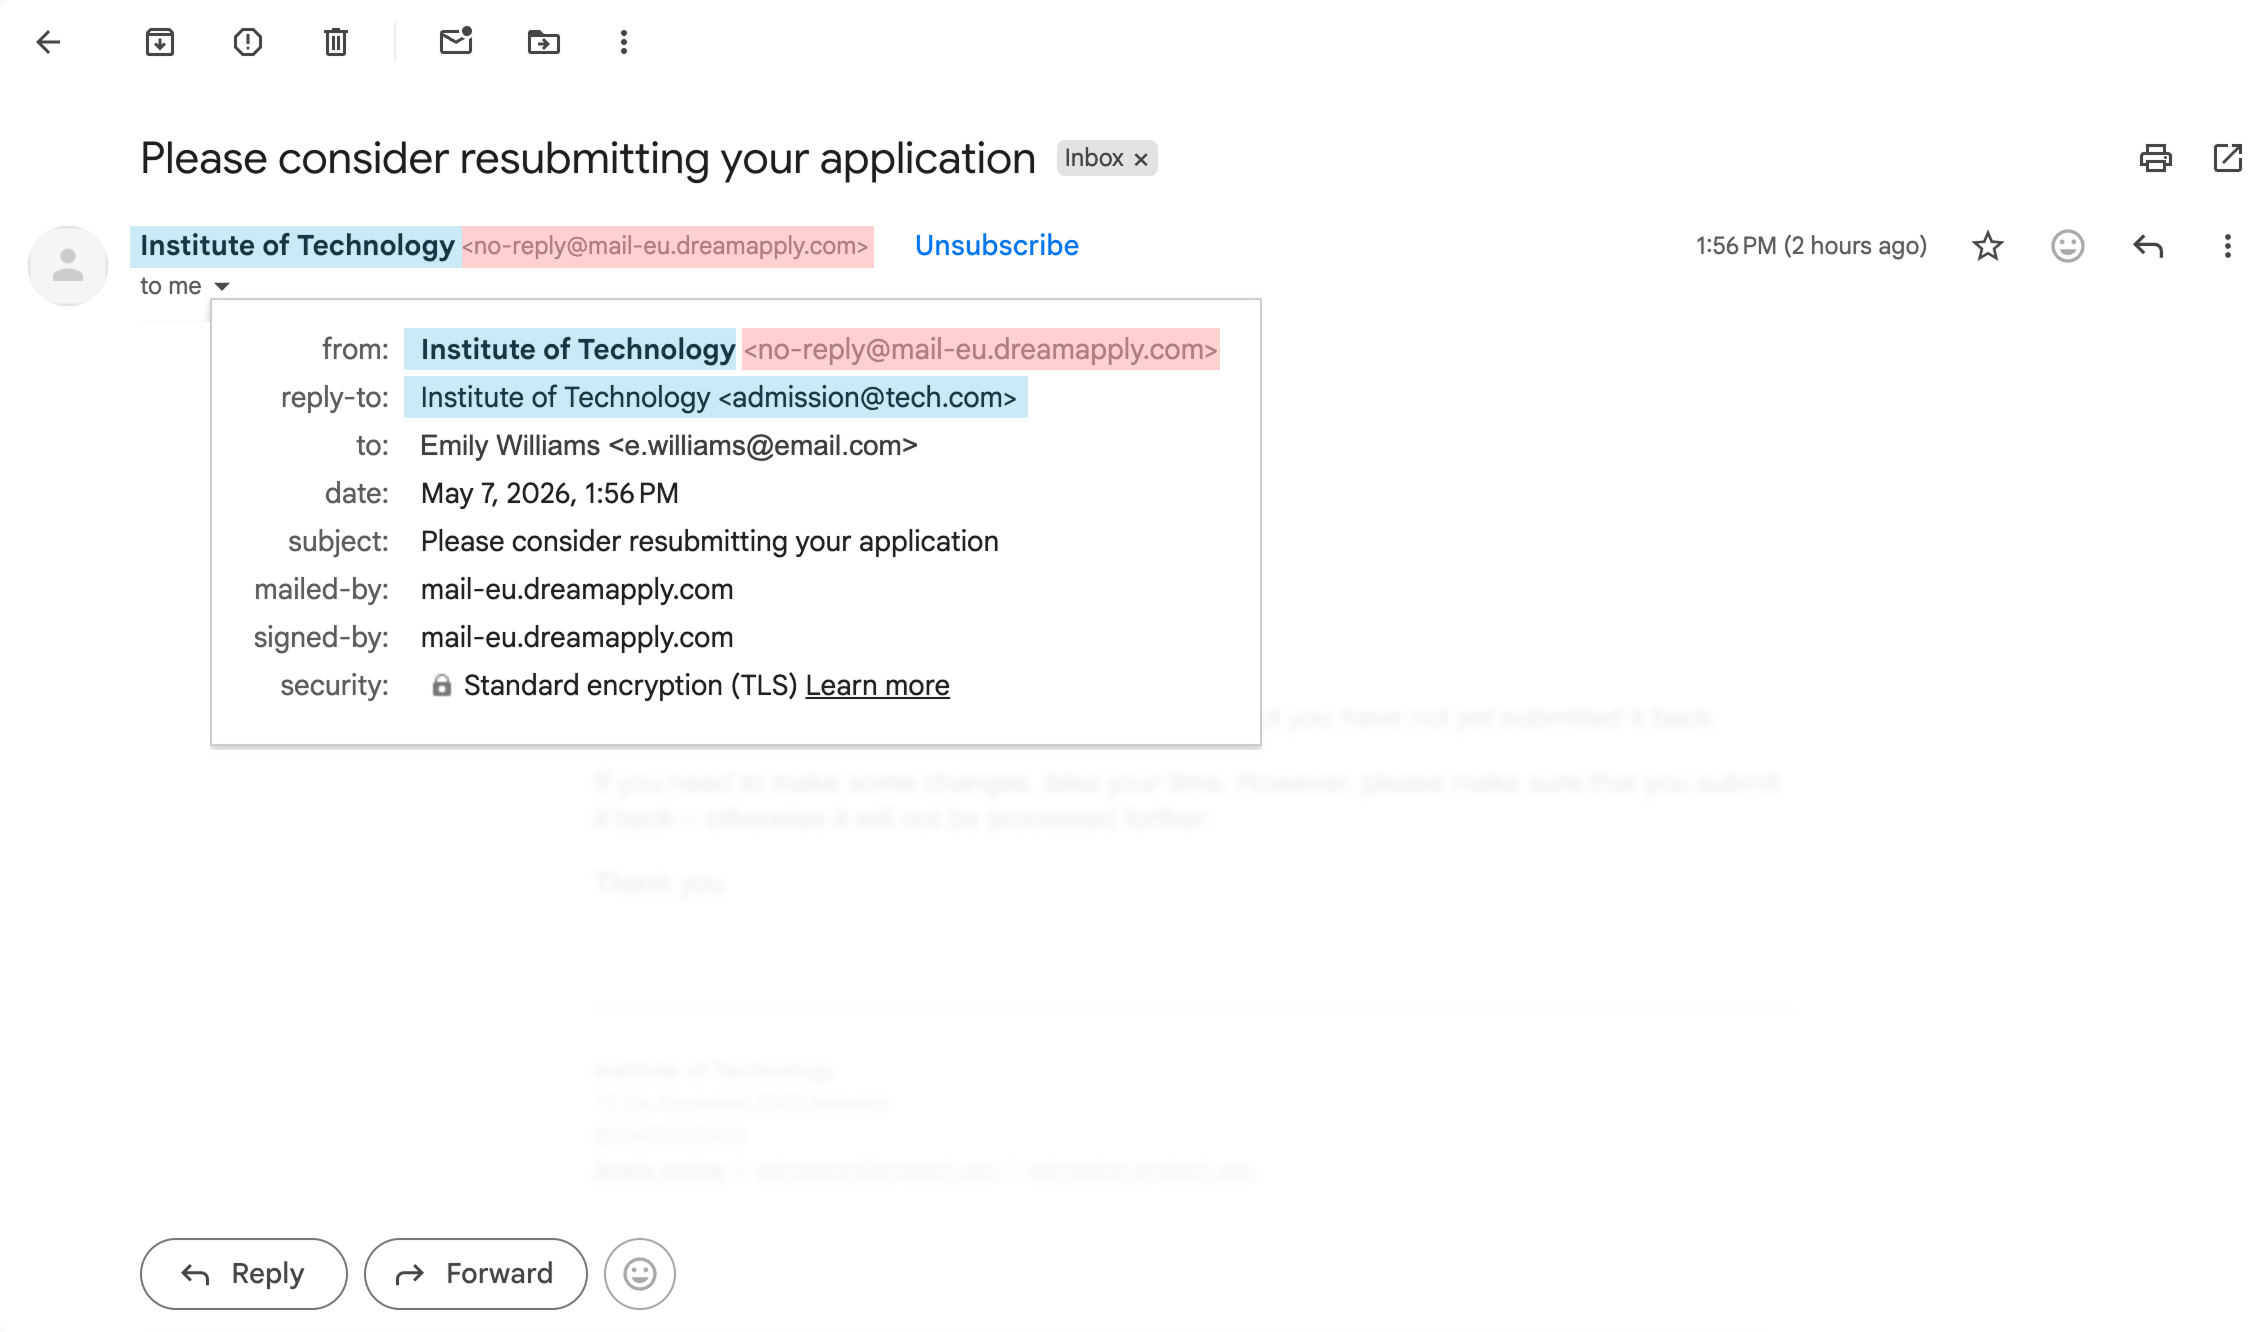
Task: Archive this email
Action: tap(160, 42)
